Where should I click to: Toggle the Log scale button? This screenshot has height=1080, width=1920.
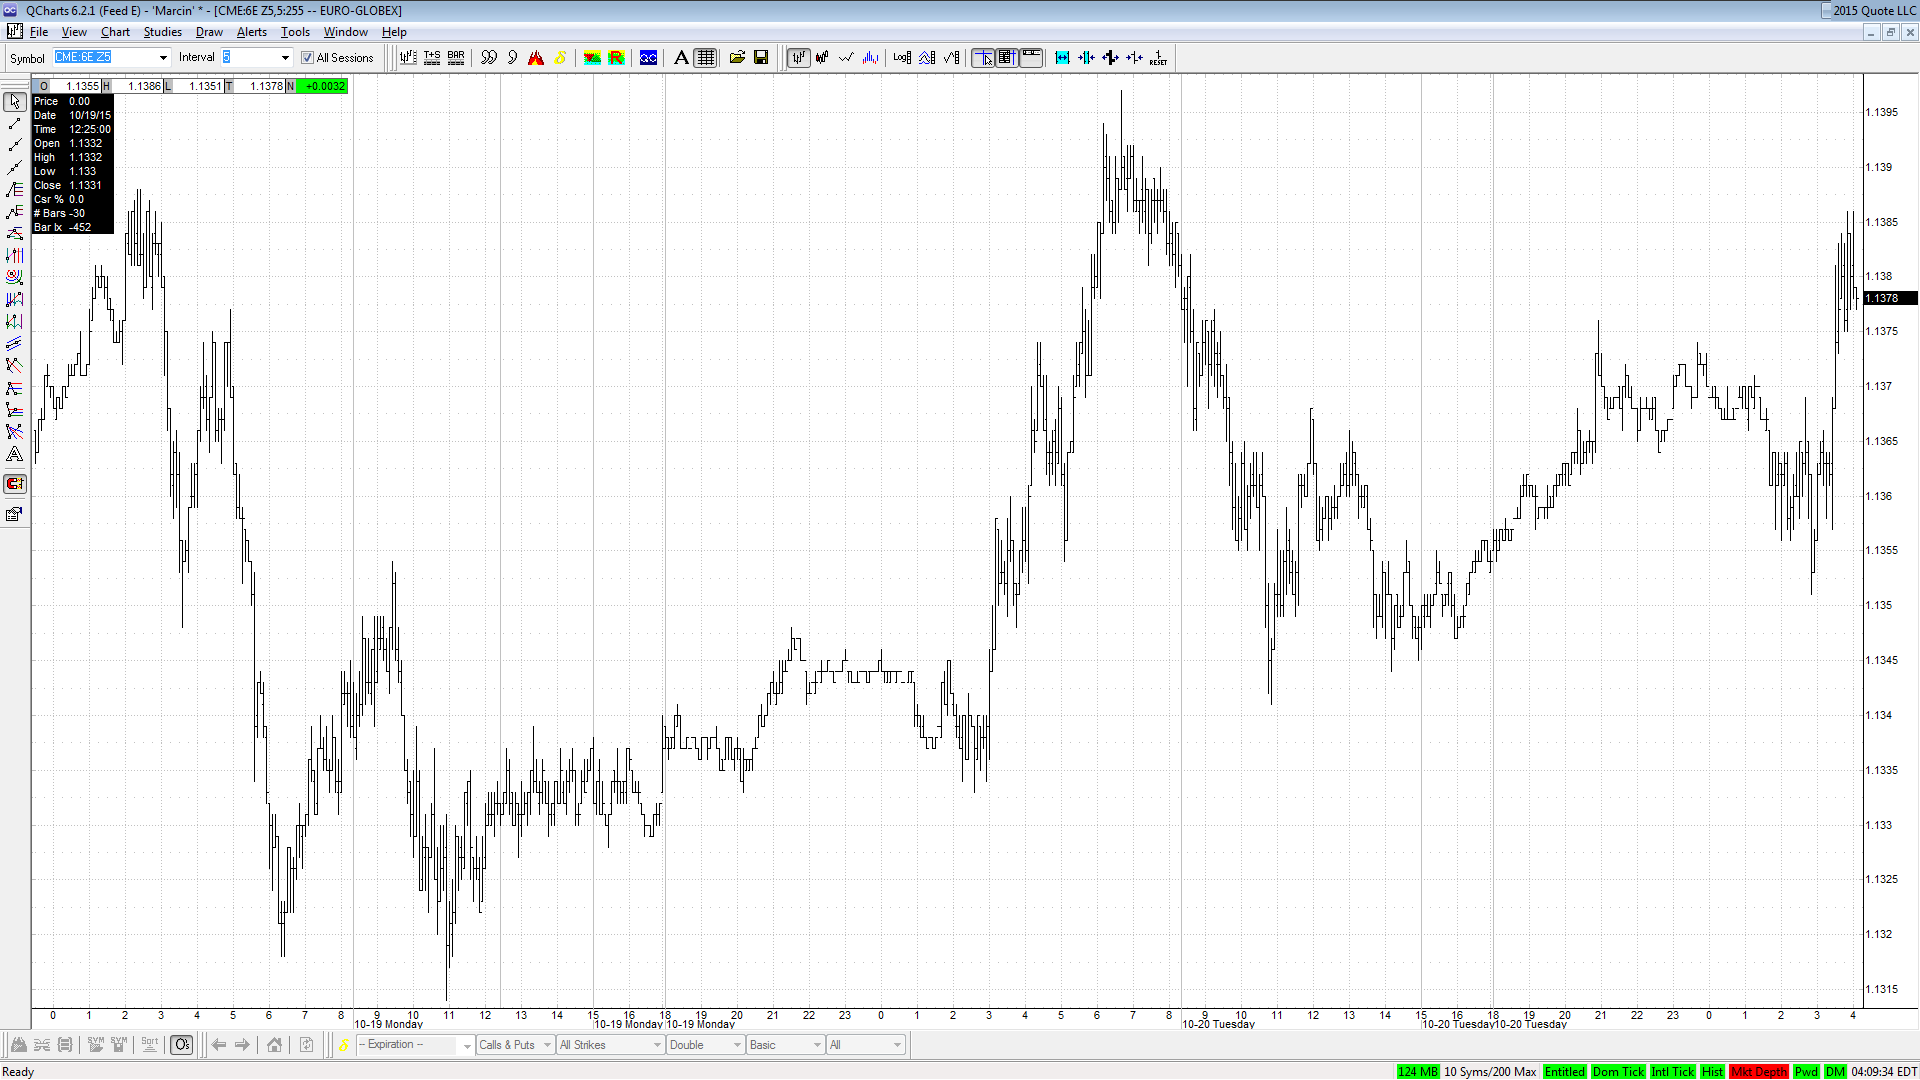(x=902, y=58)
